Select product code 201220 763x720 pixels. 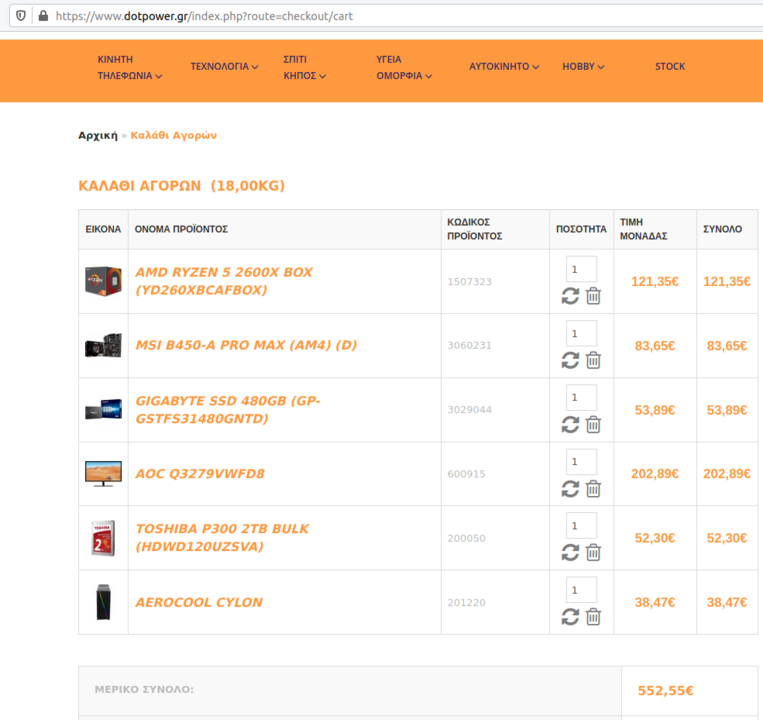pyautogui.click(x=466, y=602)
